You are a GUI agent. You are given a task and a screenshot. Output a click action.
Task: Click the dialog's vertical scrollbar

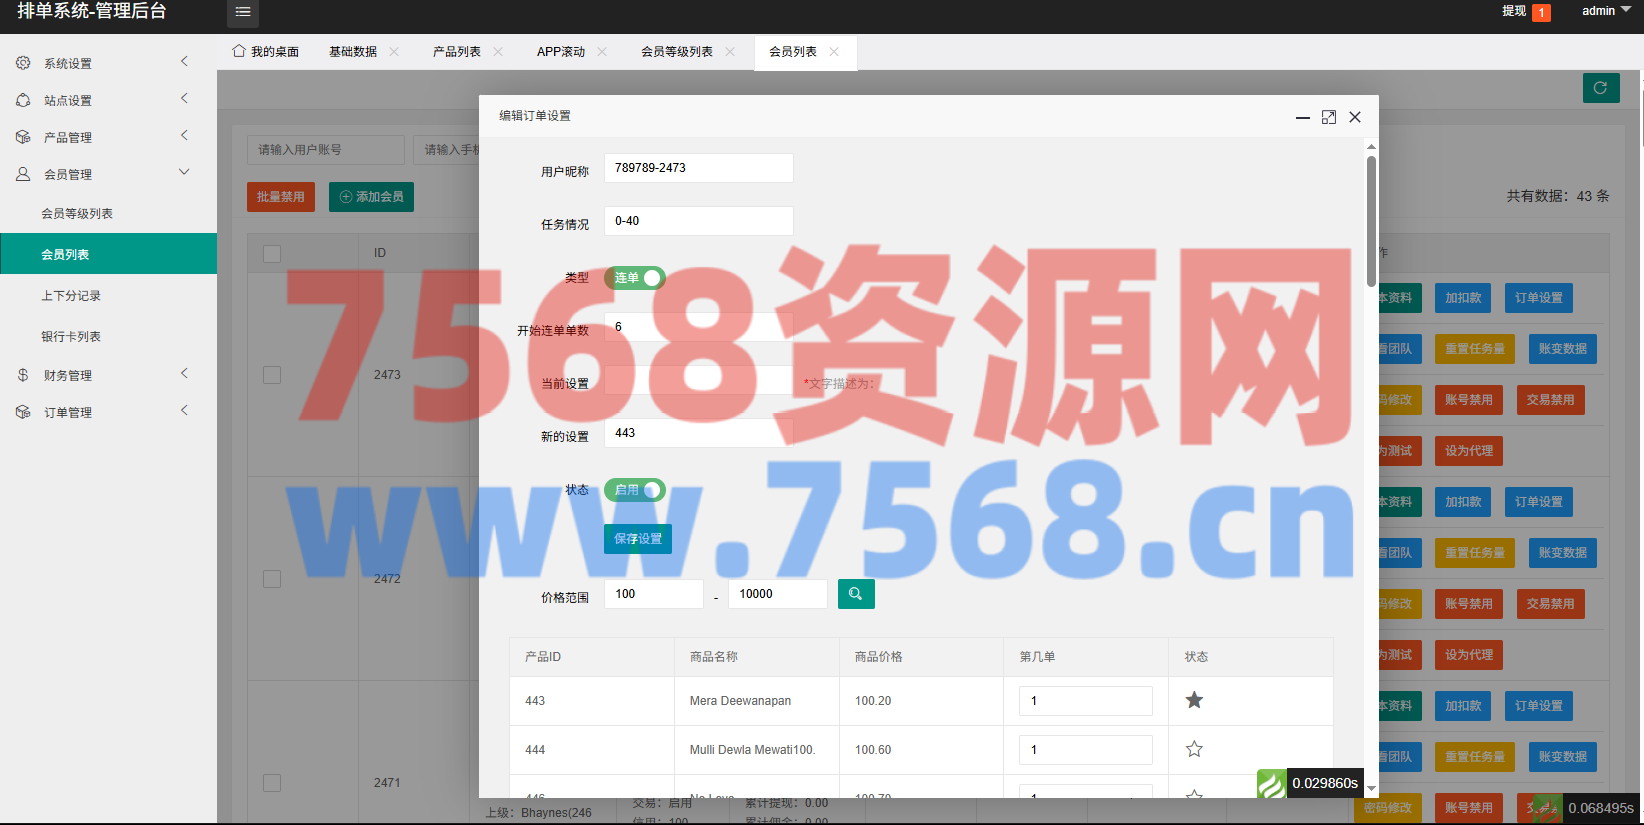(1371, 220)
